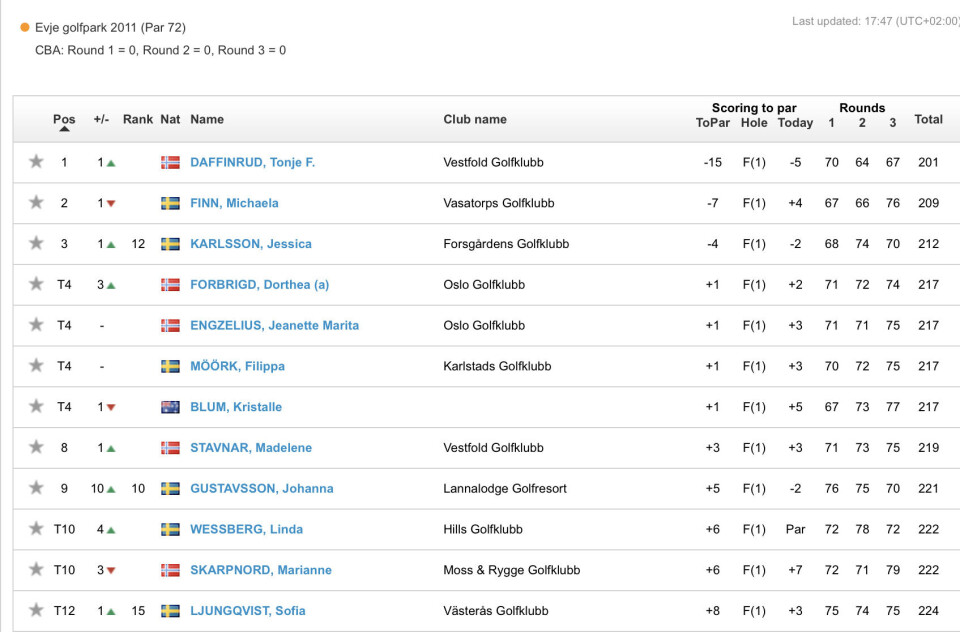Viewport: 960px width, 632px height.
Task: Click Norwegian flag beside STAVNAR, Madelene
Action: (x=170, y=448)
